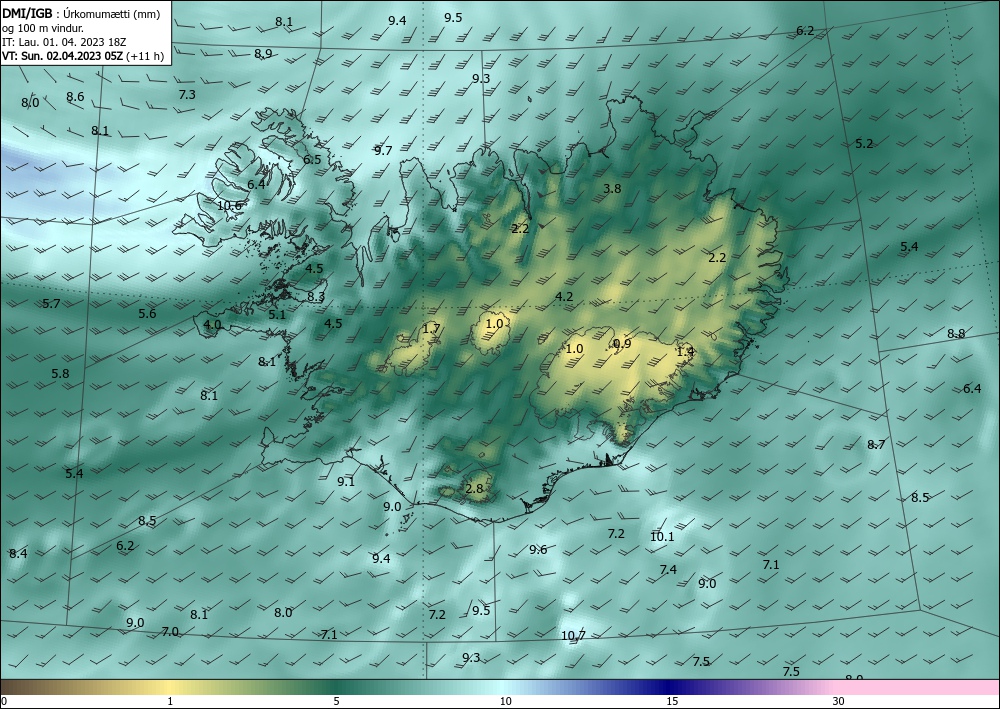Click the map value 10.7

(573, 636)
